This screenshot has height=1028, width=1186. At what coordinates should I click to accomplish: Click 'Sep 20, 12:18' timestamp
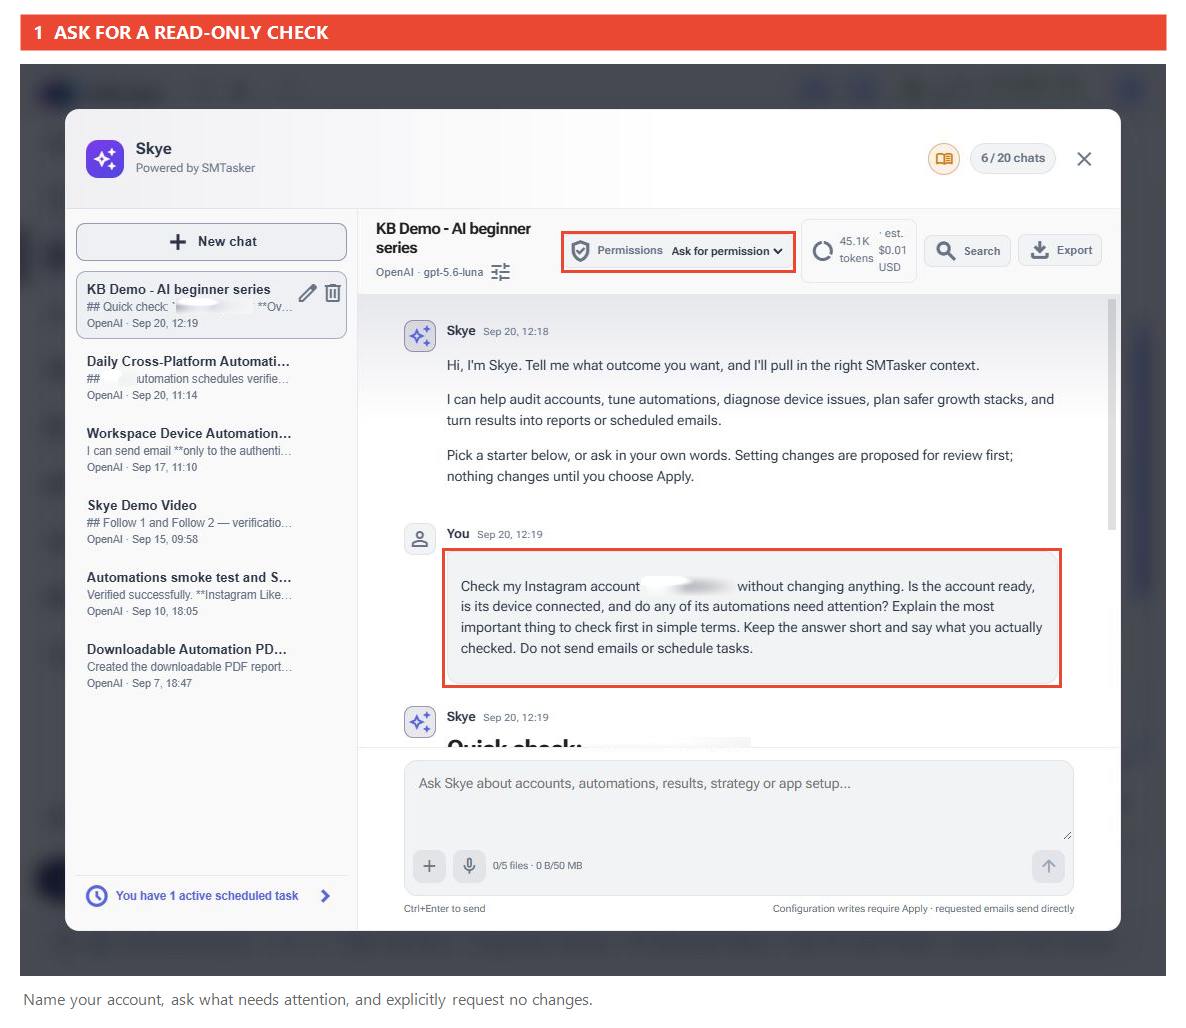(x=516, y=331)
